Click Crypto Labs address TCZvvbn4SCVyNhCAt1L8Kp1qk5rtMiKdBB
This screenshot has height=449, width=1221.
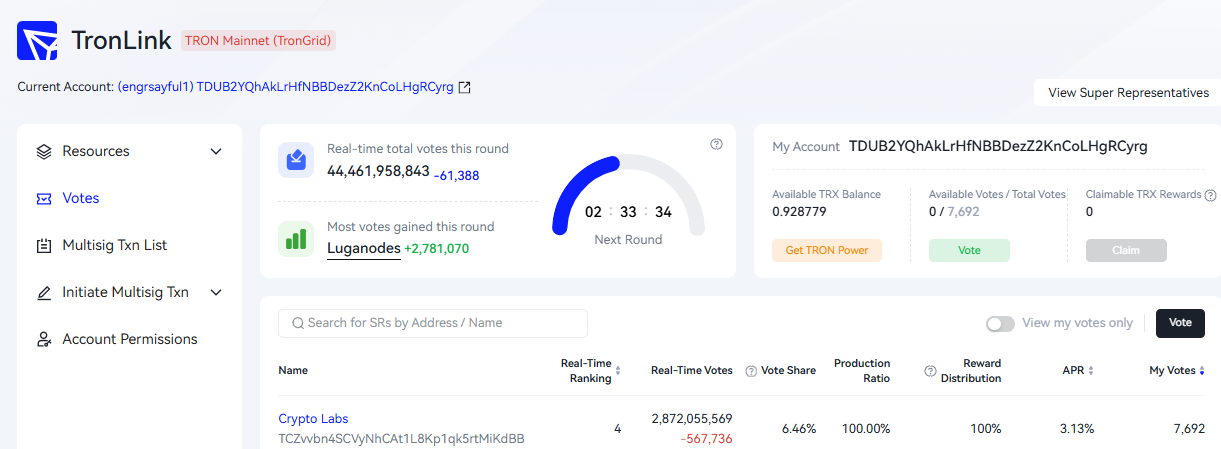tap(401, 439)
